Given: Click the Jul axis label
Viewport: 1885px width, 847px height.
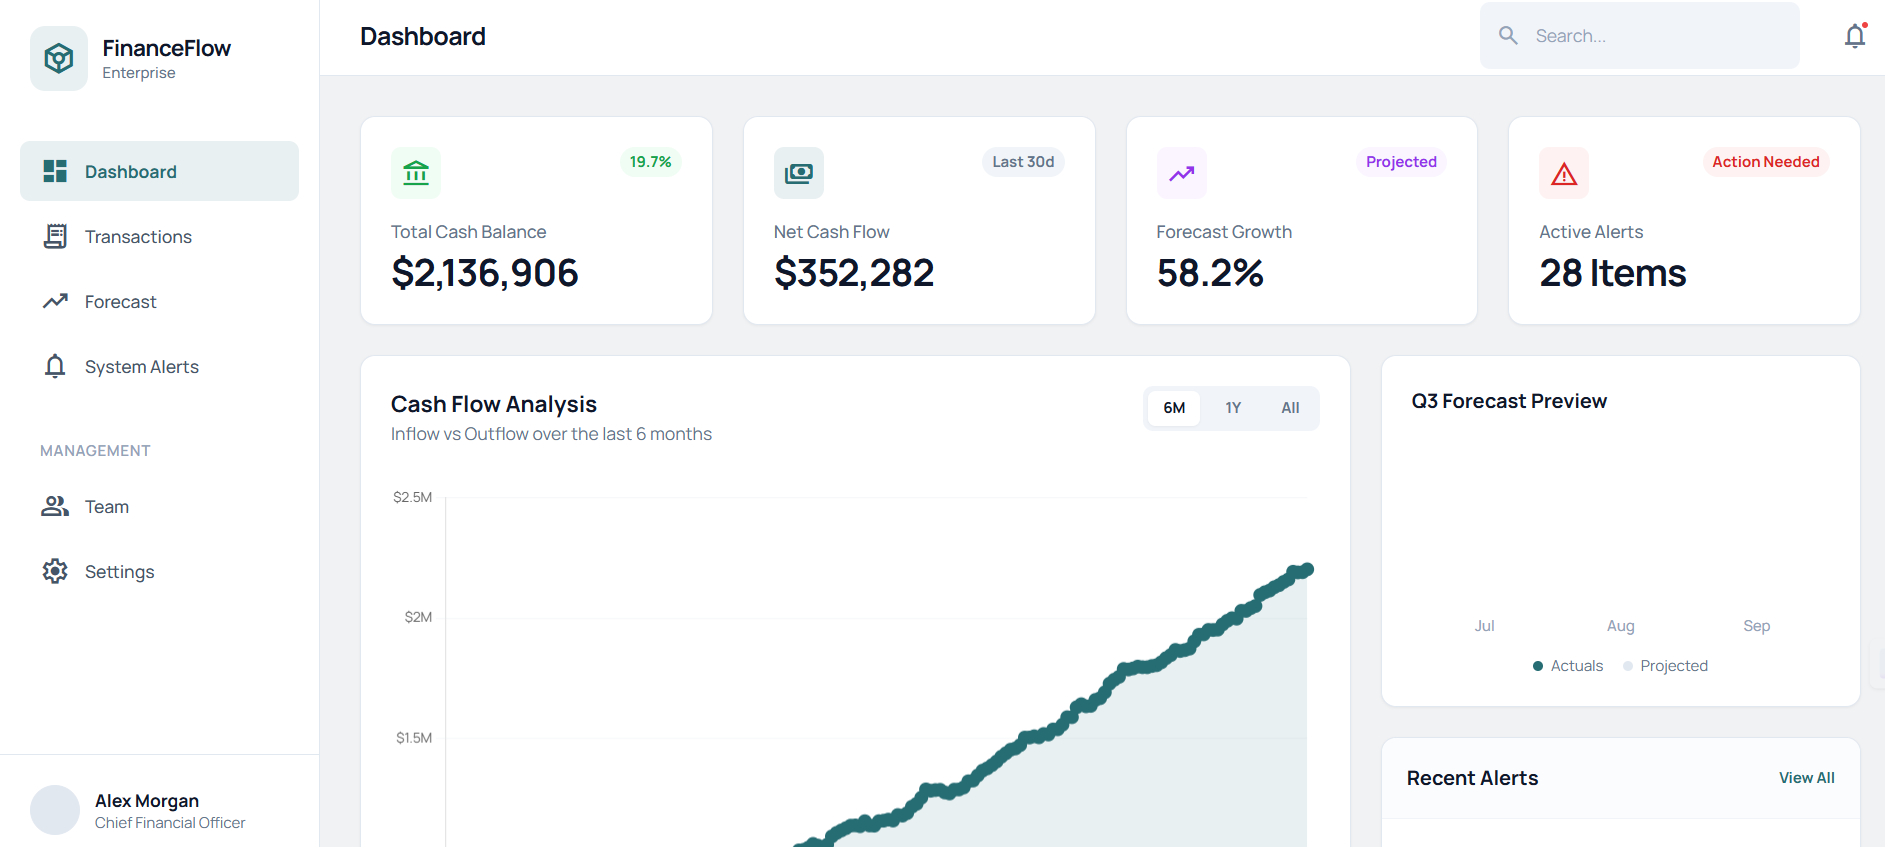Looking at the screenshot, I should pos(1484,626).
